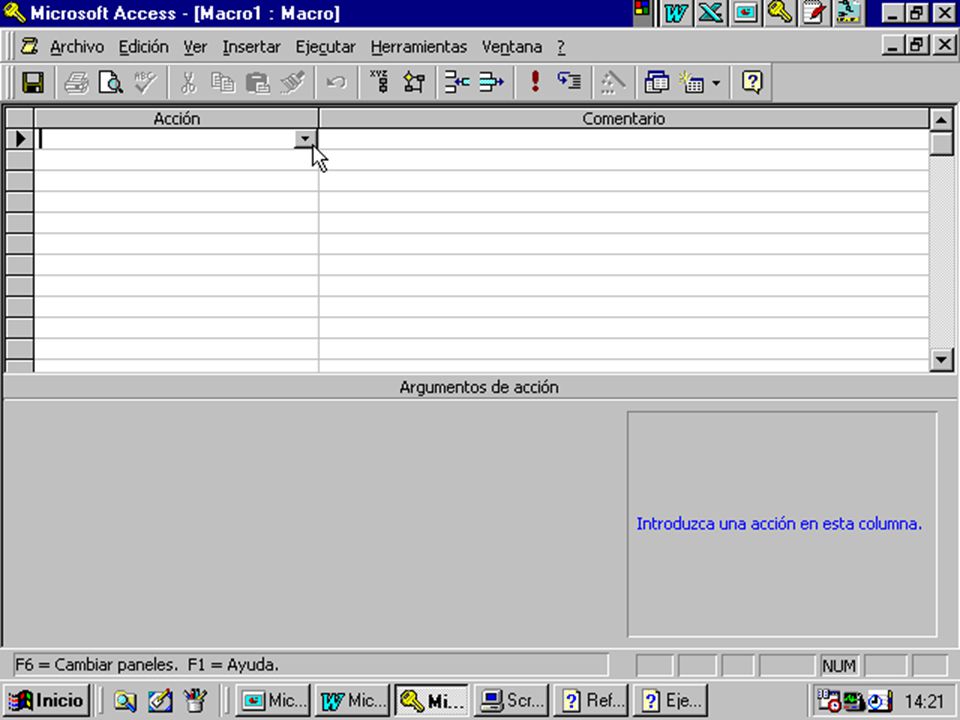Click the 'Argumentos de acción' panel heading

[x=479, y=388]
